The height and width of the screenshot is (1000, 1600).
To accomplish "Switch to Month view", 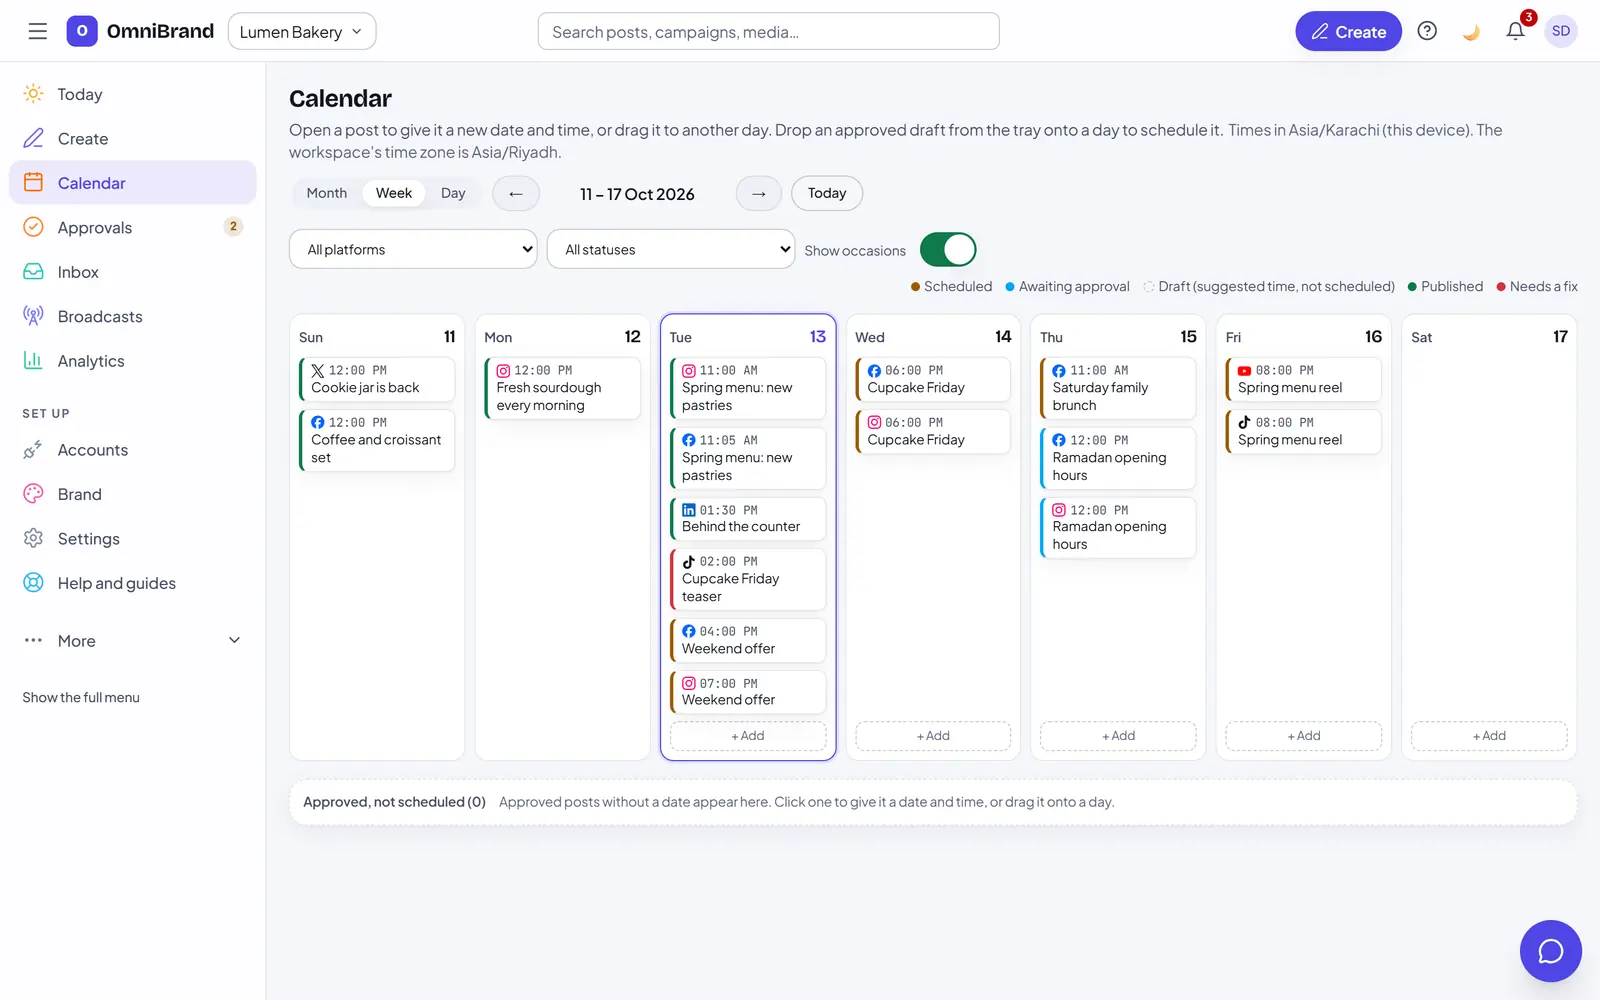I will coord(327,193).
